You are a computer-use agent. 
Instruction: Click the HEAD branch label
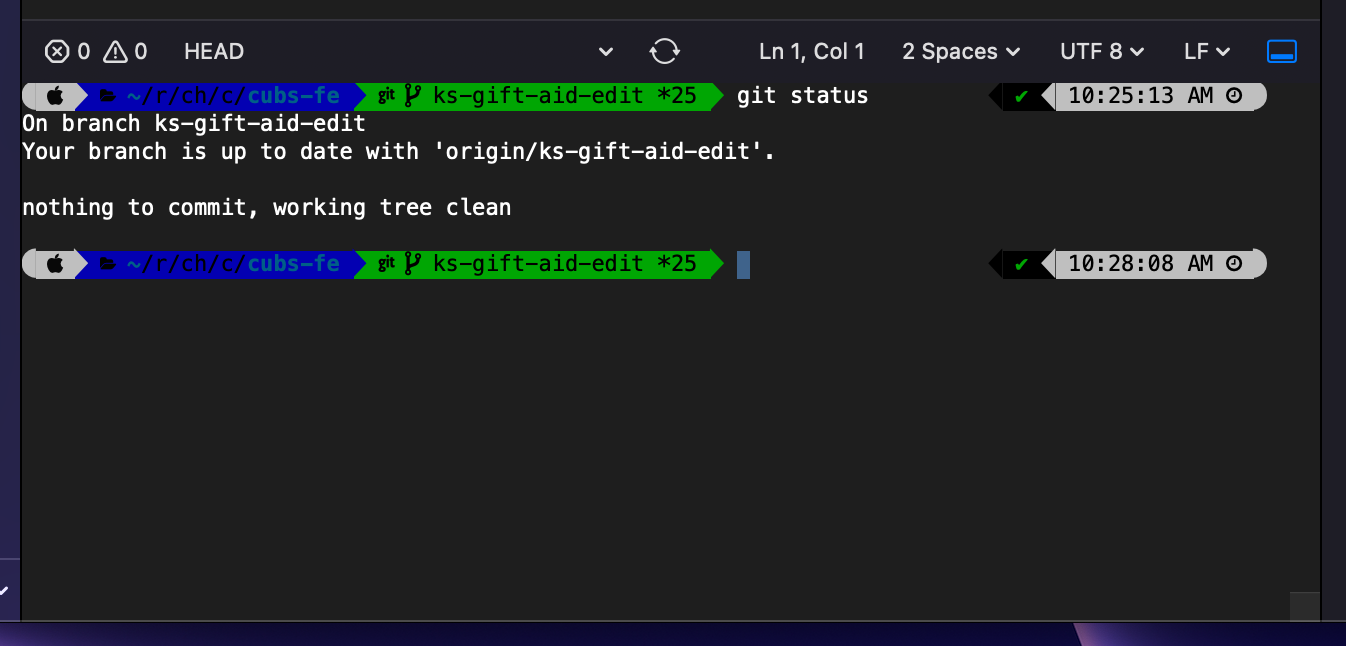pos(213,51)
